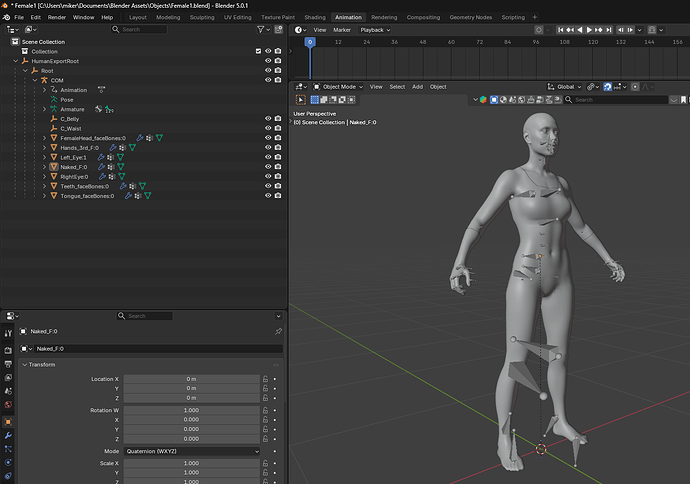Toggle the auto-keying record button
The height and width of the screenshot is (484, 690).
pyautogui.click(x=539, y=30)
